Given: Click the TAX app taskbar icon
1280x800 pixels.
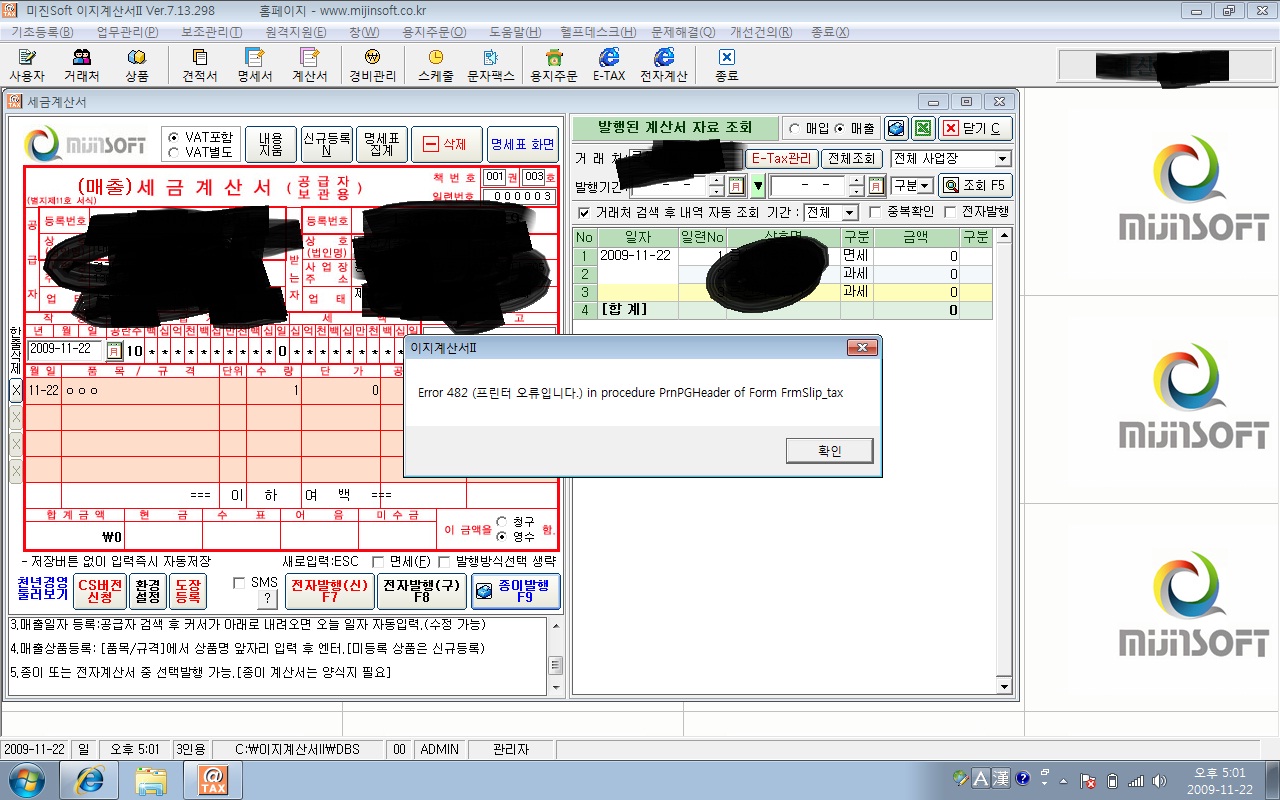Looking at the screenshot, I should coord(212,779).
